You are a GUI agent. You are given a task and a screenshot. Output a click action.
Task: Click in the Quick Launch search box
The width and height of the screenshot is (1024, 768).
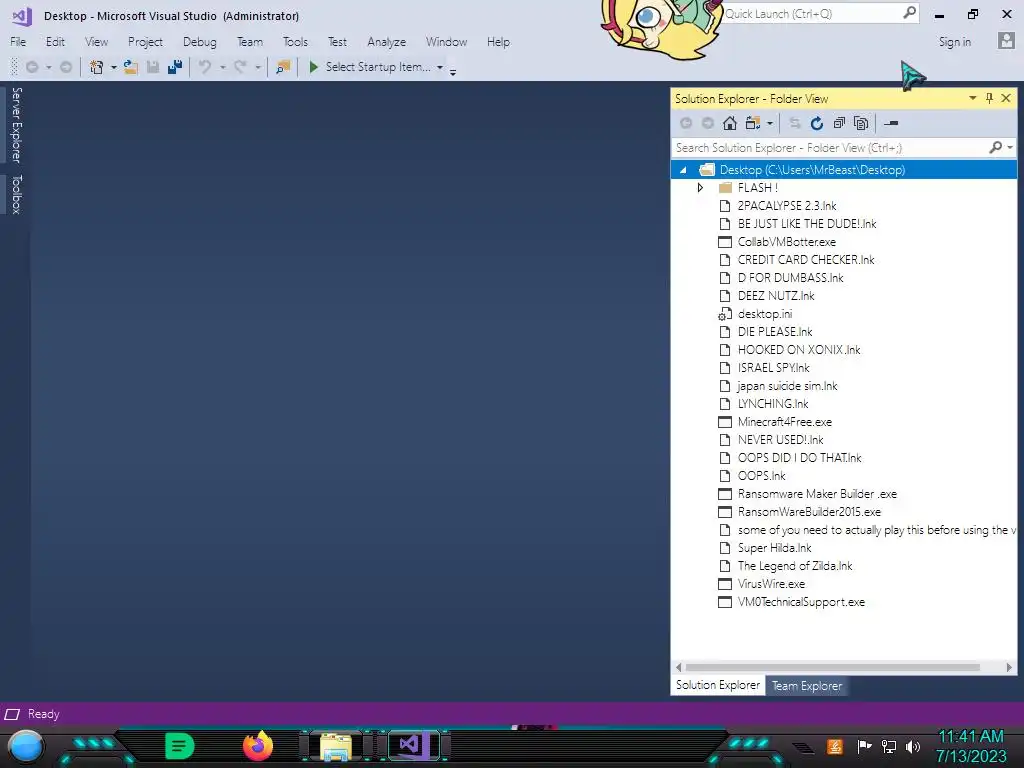tap(812, 13)
